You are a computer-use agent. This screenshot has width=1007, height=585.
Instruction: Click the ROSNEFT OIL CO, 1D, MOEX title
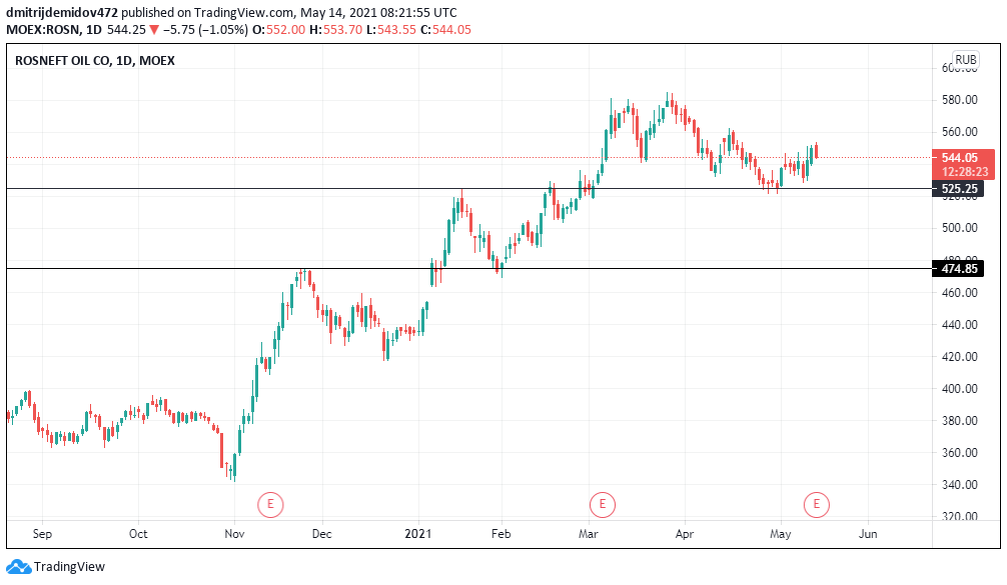coord(95,61)
